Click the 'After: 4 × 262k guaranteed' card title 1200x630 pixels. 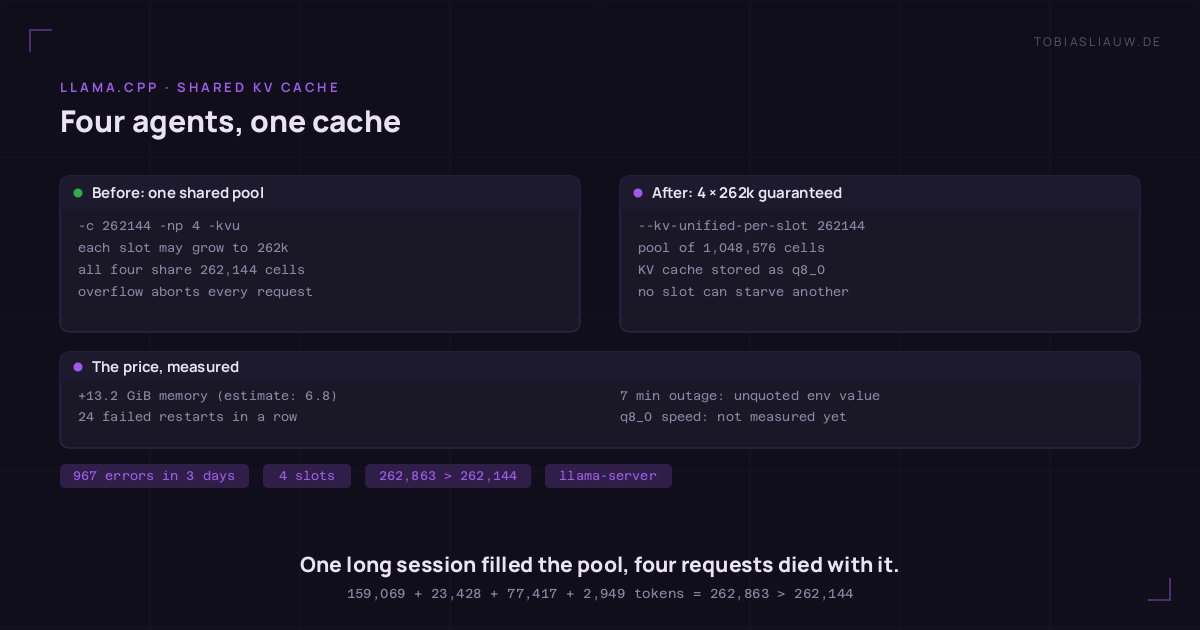(747, 193)
